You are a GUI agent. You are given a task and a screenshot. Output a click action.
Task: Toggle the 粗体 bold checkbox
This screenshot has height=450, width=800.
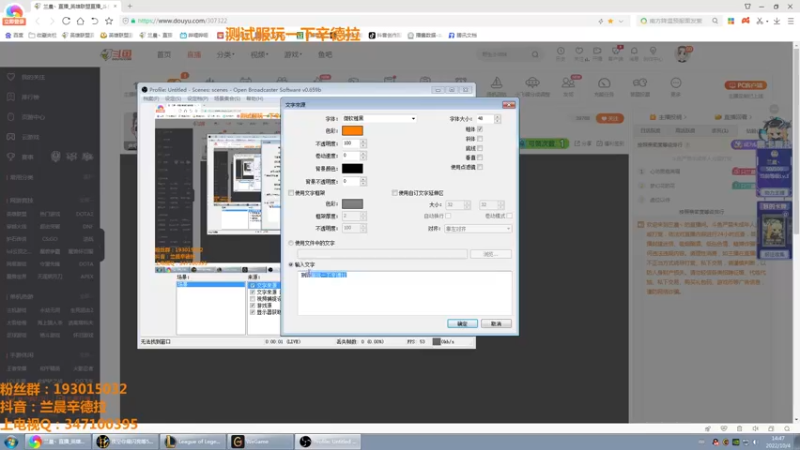click(480, 129)
